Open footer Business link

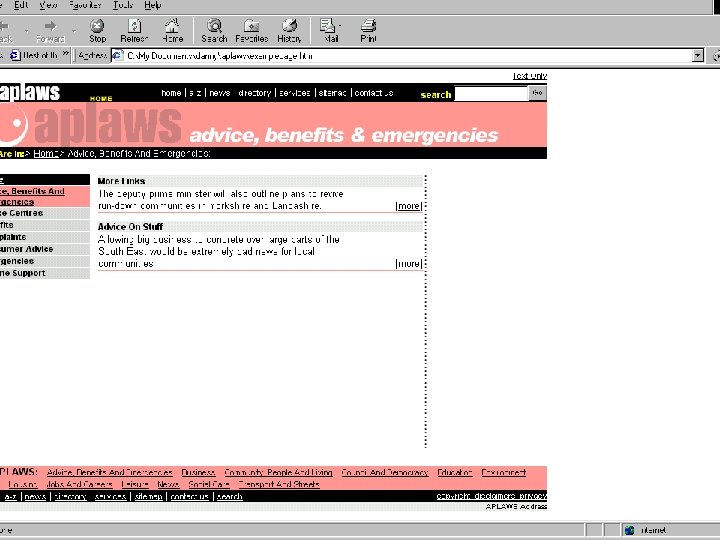click(198, 472)
